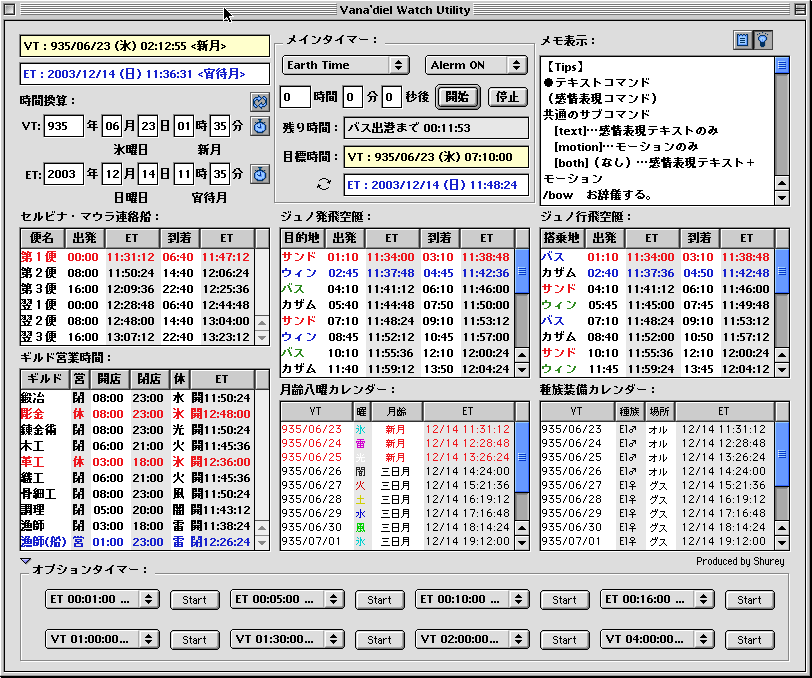This screenshot has width=812, height=678.
Task: Start the VT 04:00:00 option timer
Action: 749,640
